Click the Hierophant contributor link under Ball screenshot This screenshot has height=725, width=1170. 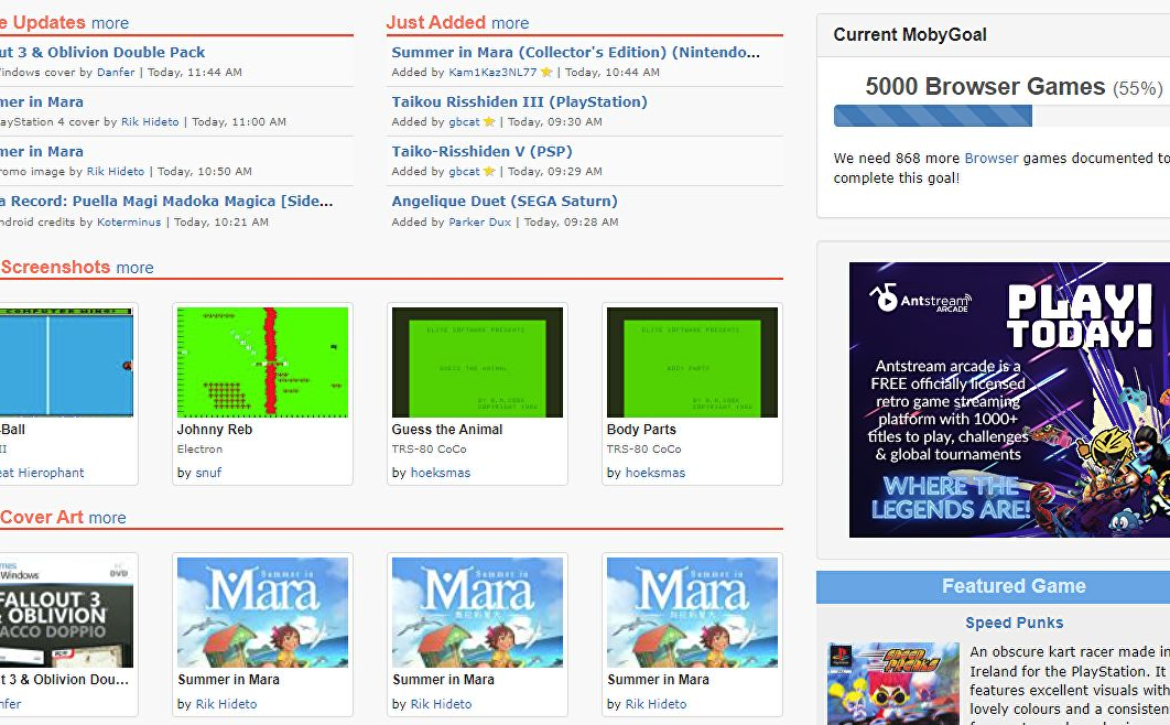42,473
